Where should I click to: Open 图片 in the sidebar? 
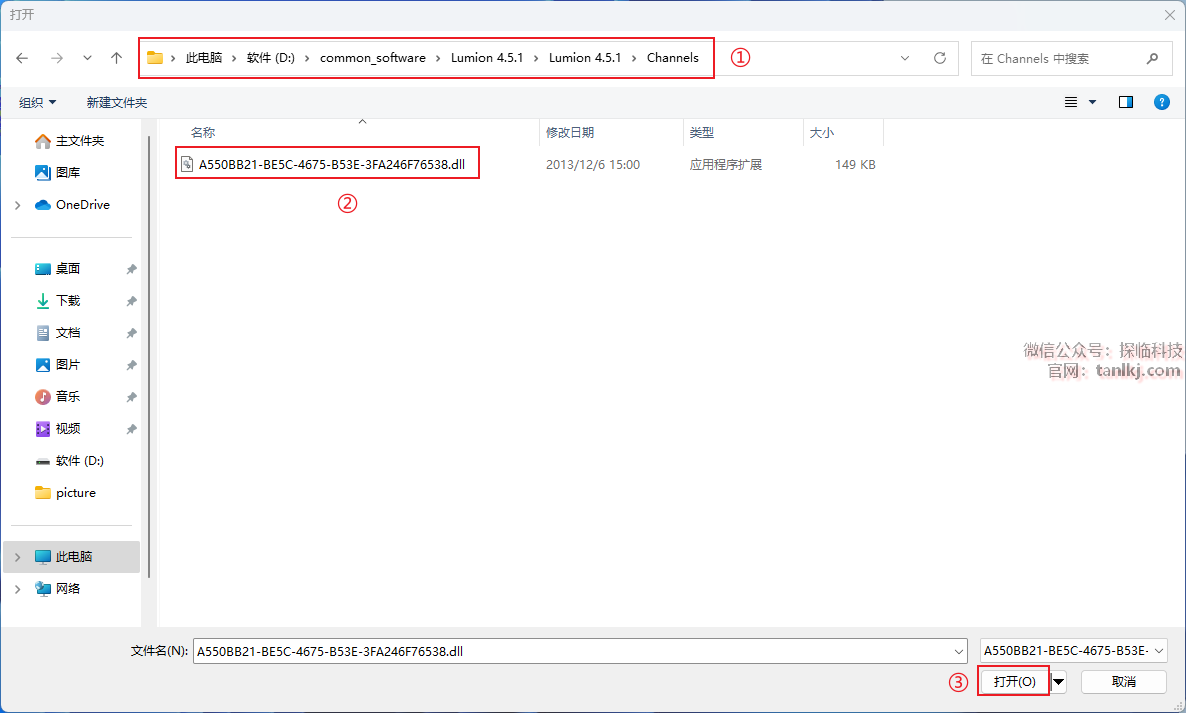click(68, 364)
